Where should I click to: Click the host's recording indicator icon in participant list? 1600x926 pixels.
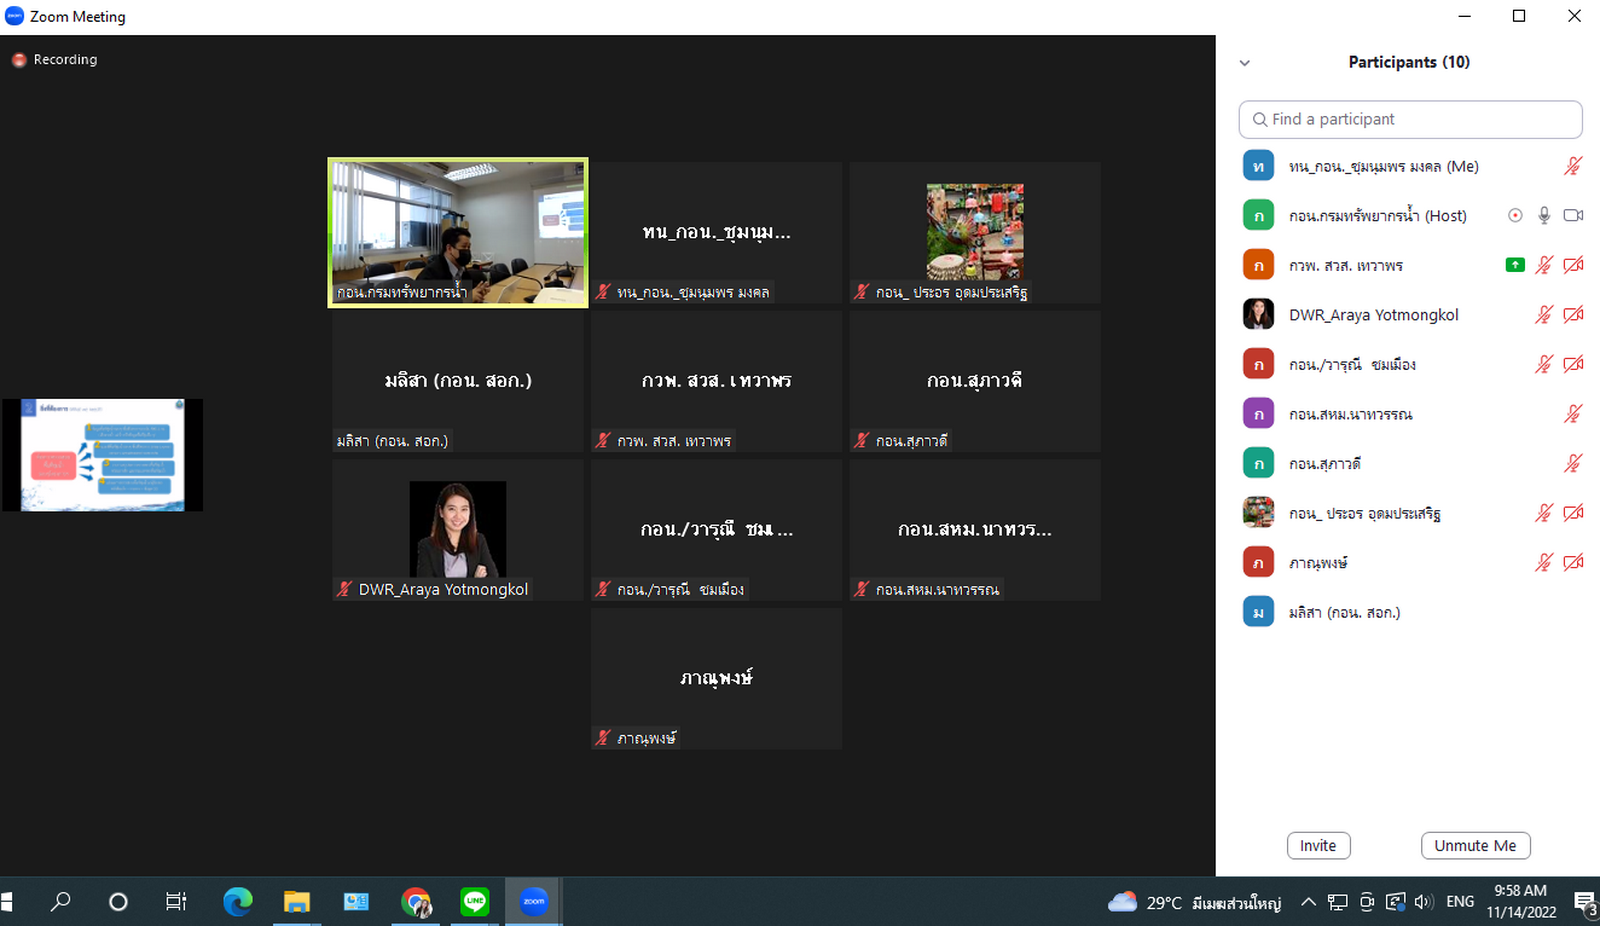click(1515, 216)
